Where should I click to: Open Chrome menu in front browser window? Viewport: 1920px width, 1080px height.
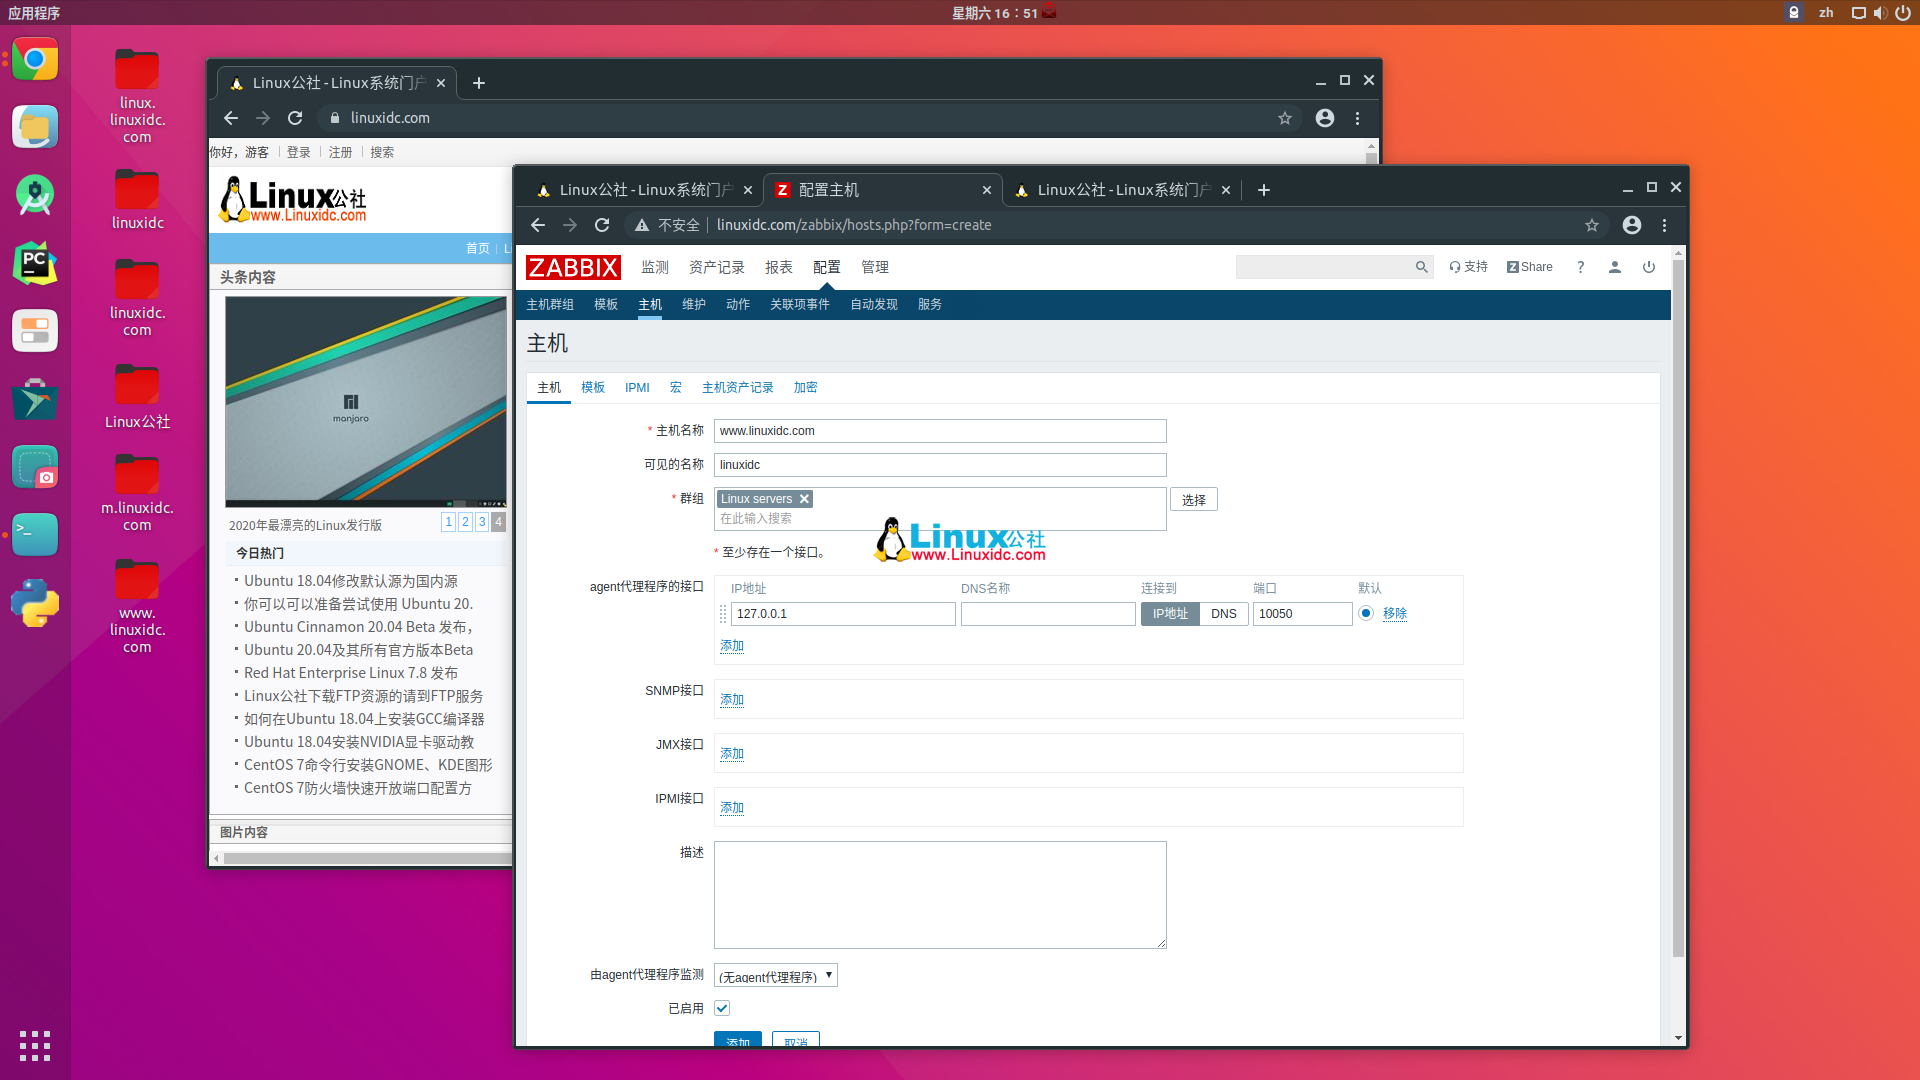pyautogui.click(x=1665, y=225)
